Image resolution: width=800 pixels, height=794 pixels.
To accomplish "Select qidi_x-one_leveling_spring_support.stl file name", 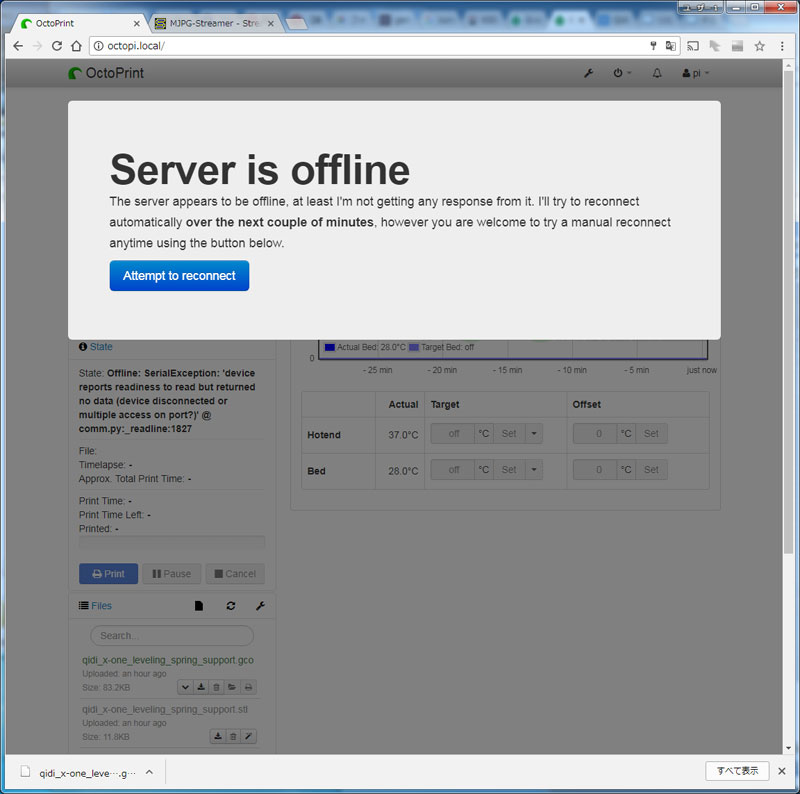I will [x=165, y=709].
